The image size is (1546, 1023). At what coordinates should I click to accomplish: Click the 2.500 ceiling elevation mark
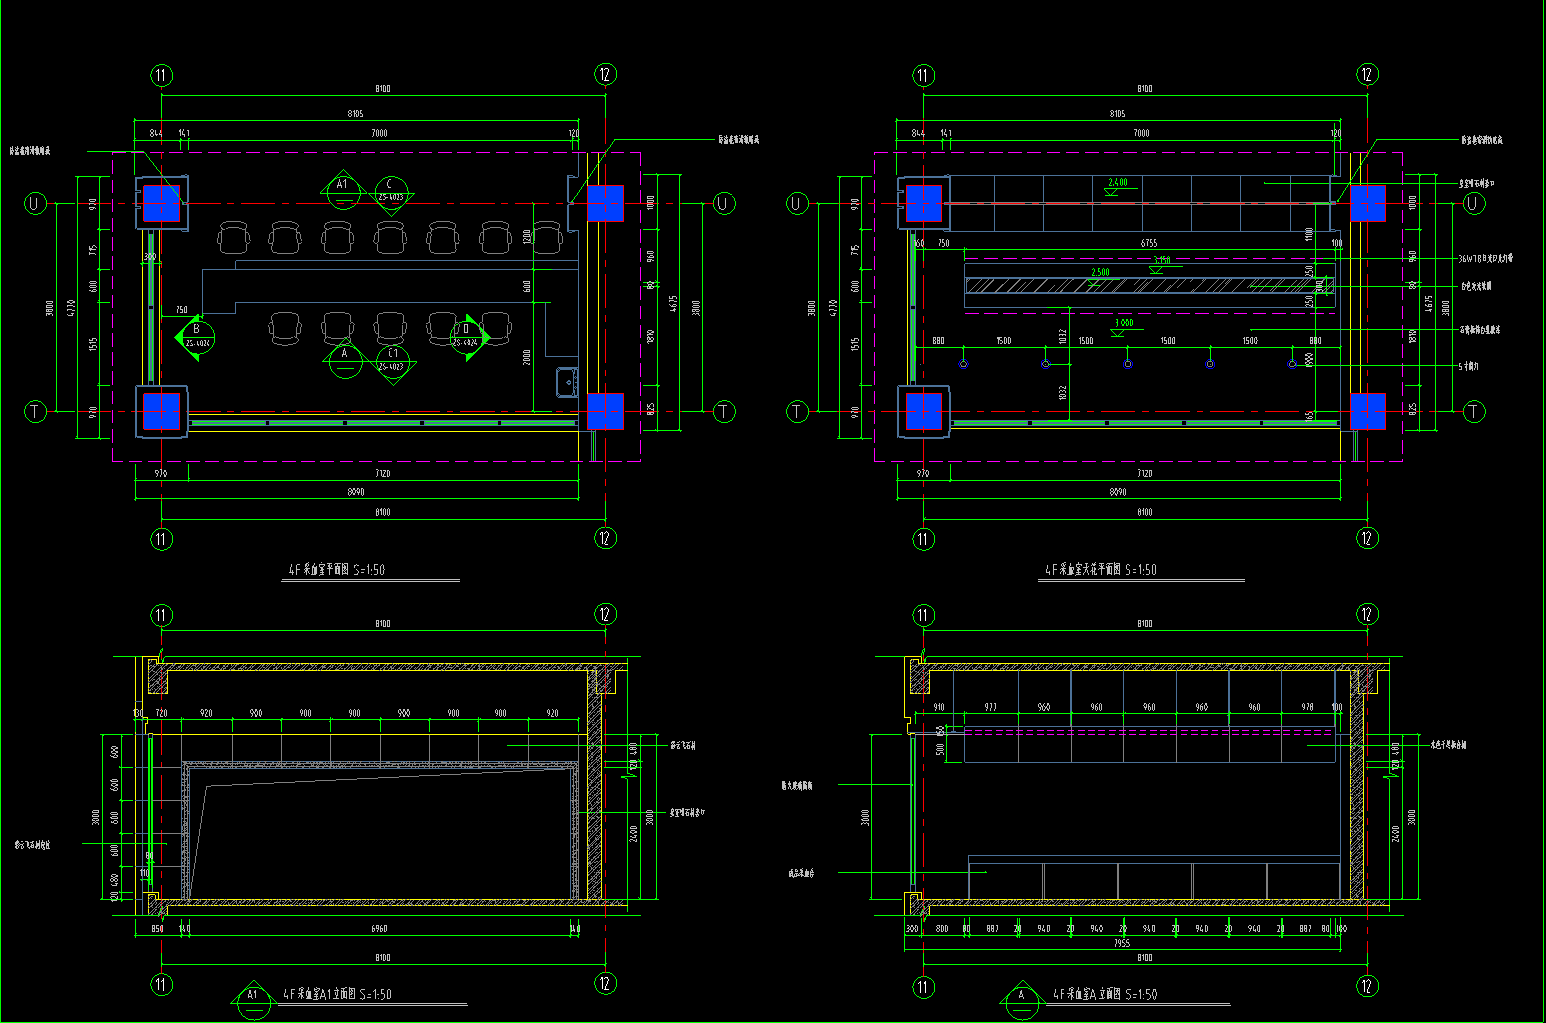point(1099,273)
